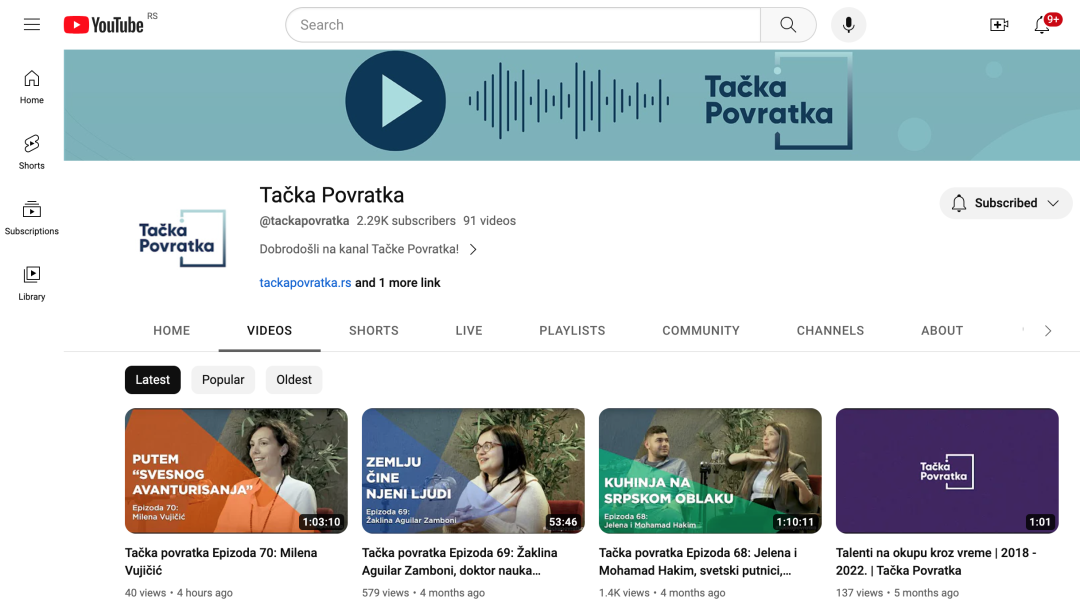The image size is (1080, 604).
Task: Select the Popular sort chip
Action: (x=222, y=380)
